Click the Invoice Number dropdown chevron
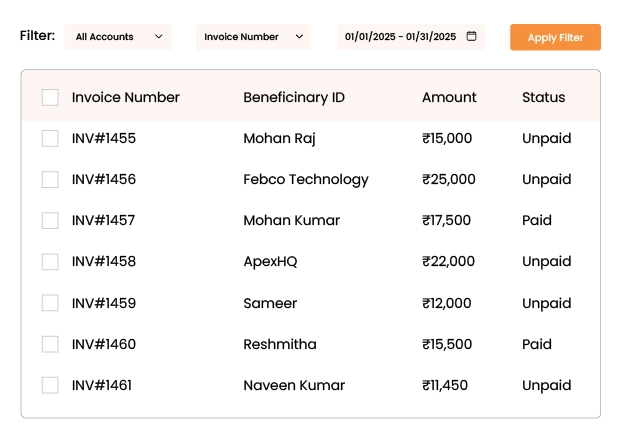Viewport: 623px width, 443px height. 299,37
